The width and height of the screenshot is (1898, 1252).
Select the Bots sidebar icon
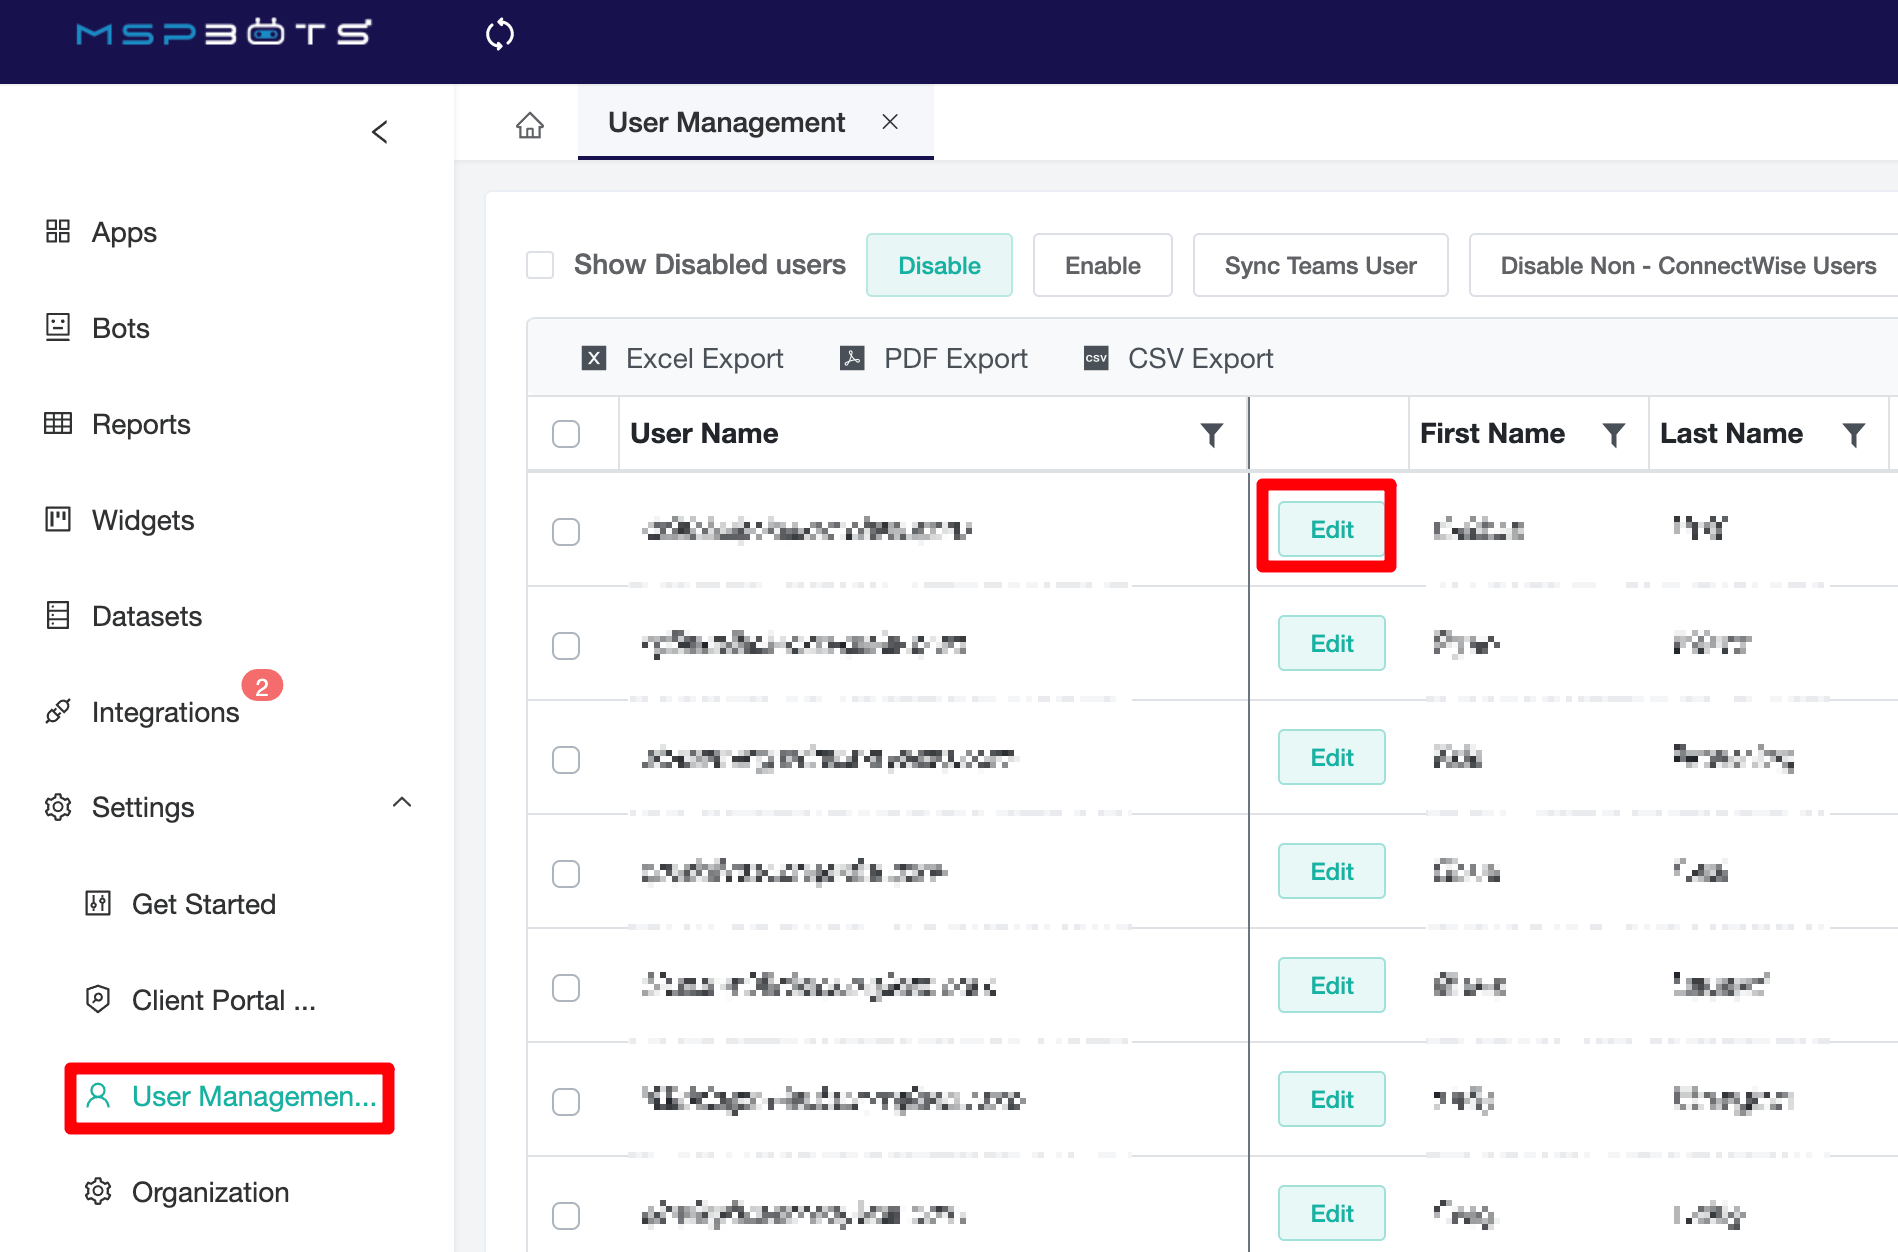pyautogui.click(x=119, y=328)
